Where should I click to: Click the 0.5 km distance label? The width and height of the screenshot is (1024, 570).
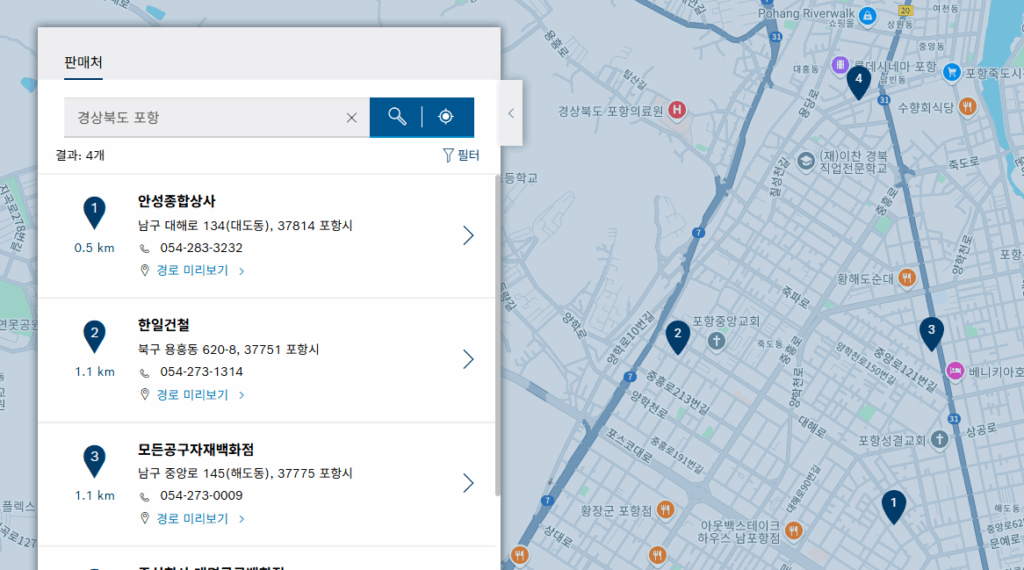click(x=94, y=248)
